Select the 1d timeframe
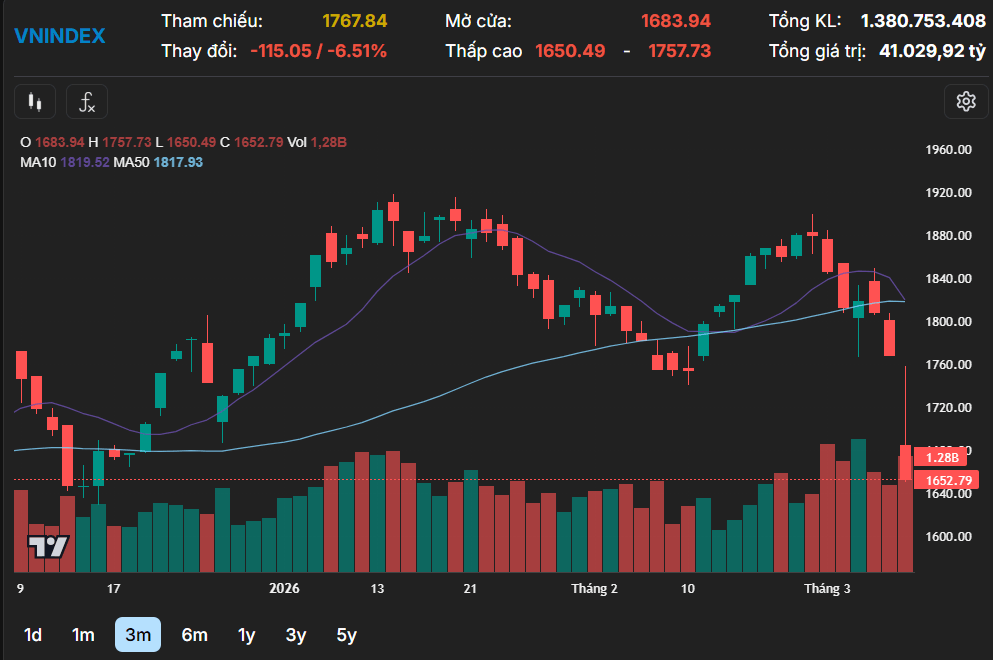 click(33, 635)
